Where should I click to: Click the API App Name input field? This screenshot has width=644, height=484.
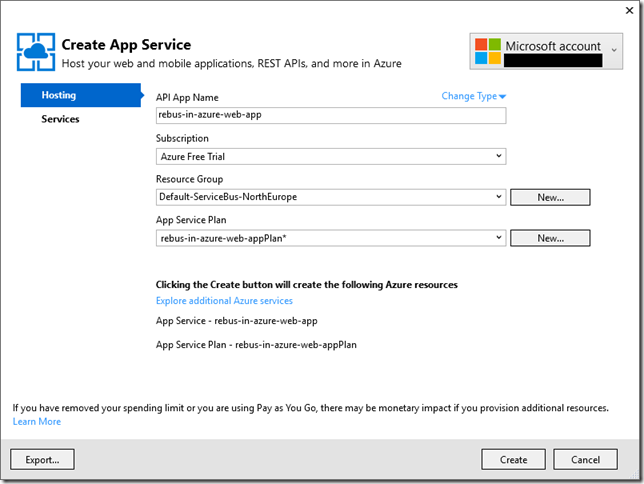click(x=331, y=115)
